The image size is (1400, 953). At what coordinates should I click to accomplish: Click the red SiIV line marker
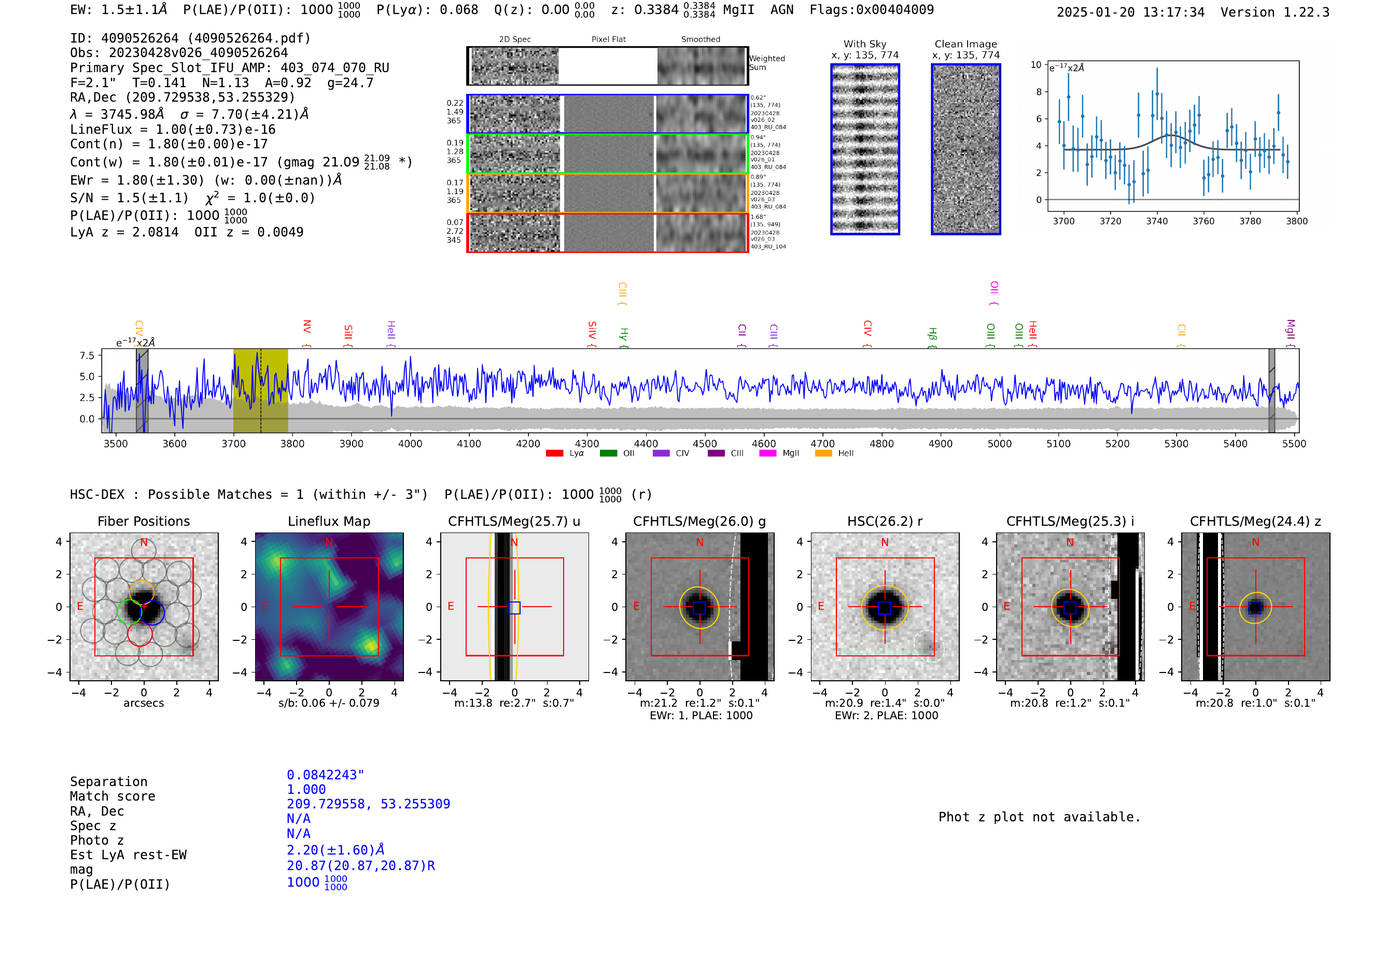point(592,334)
